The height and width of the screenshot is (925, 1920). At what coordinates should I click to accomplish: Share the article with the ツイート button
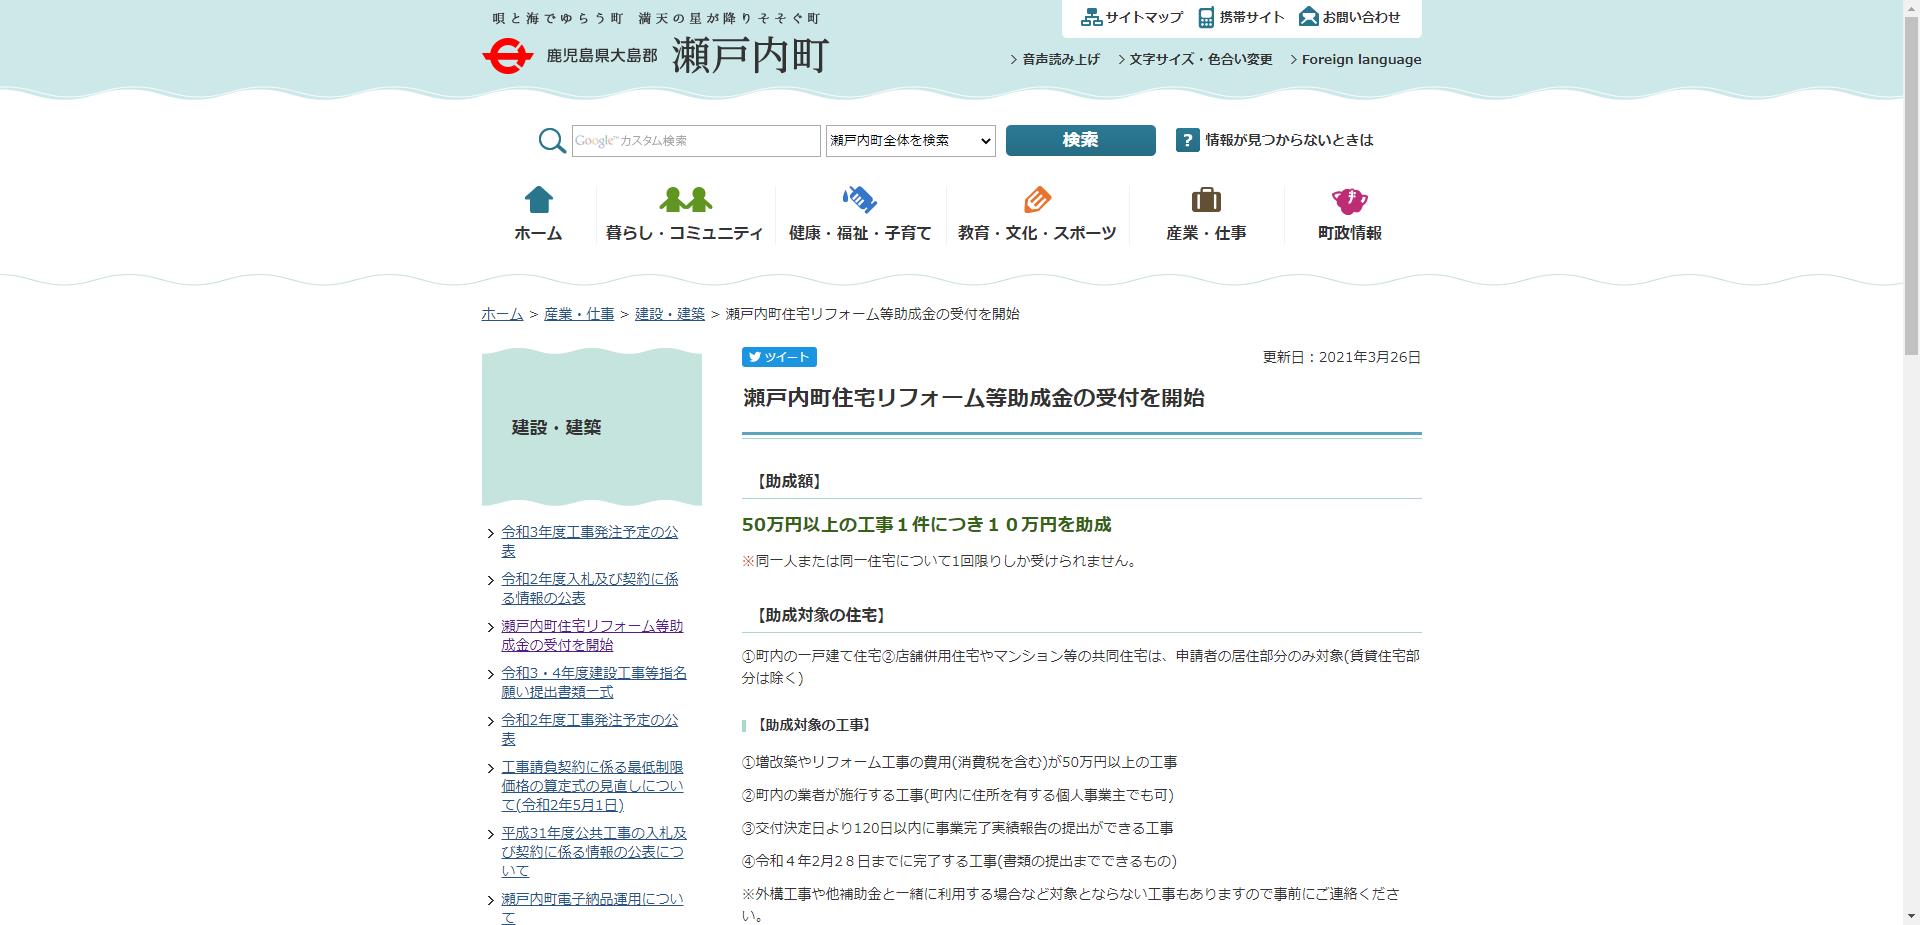[779, 357]
